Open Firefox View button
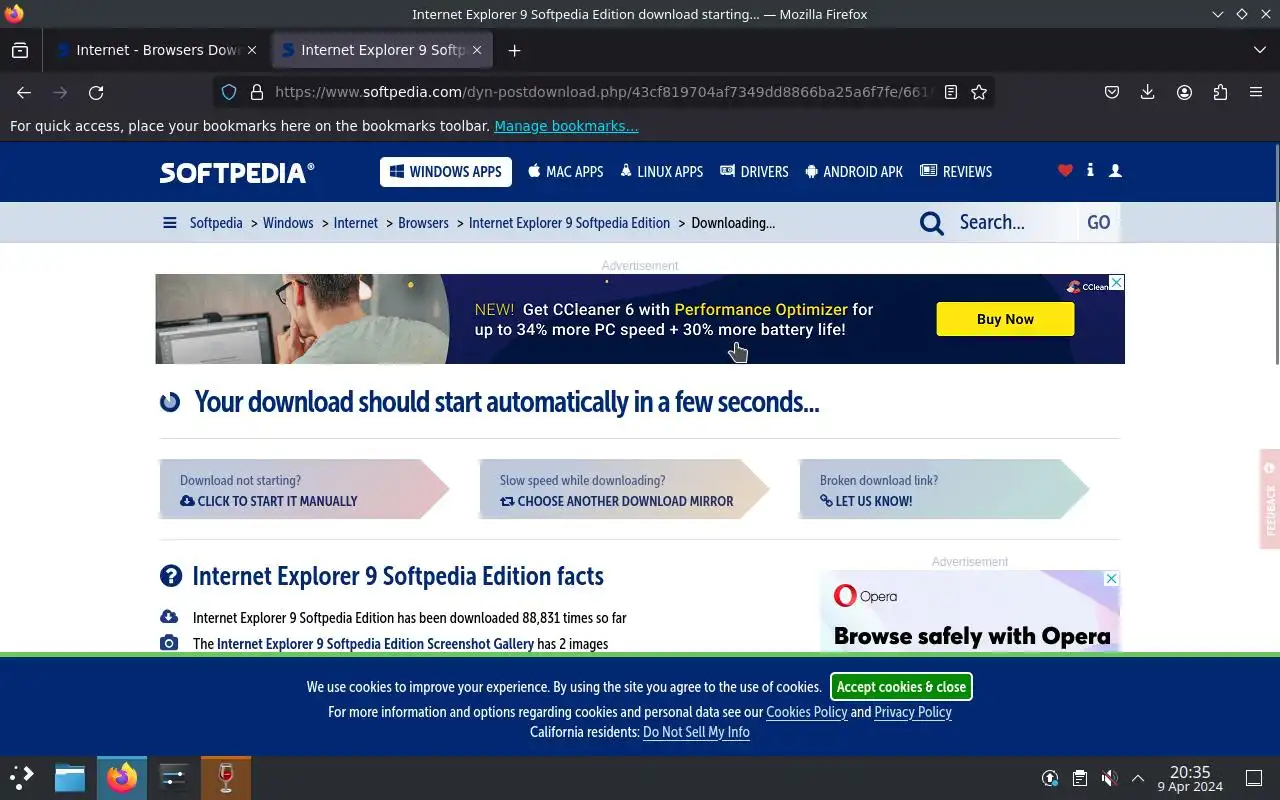Image resolution: width=1280 pixels, height=800 pixels. tap(20, 50)
